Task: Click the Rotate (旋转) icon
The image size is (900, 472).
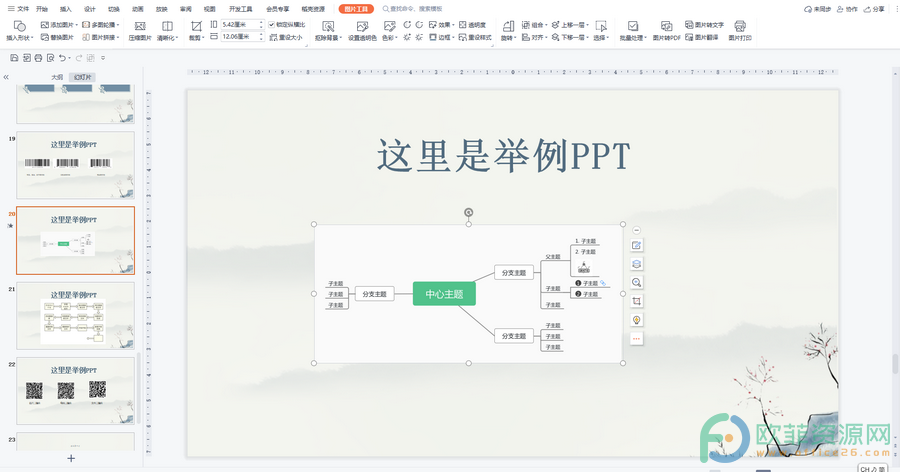Action: tap(508, 26)
